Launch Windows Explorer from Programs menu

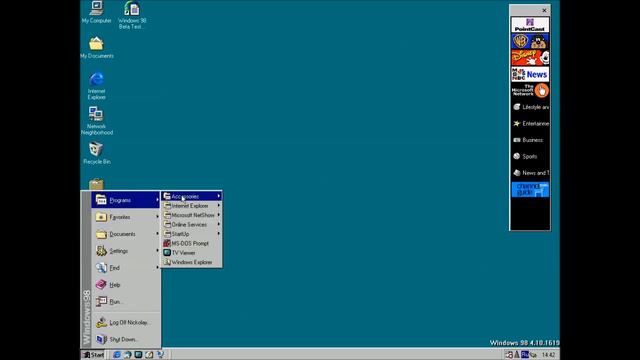[x=191, y=262]
